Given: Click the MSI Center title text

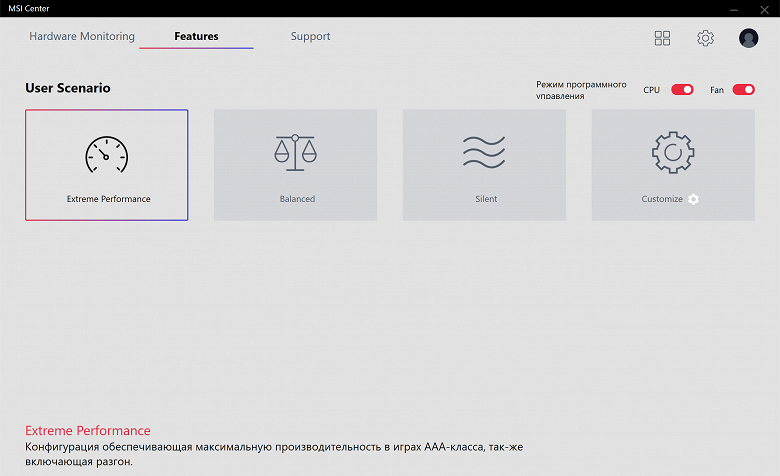Looking at the screenshot, I should point(29,8).
